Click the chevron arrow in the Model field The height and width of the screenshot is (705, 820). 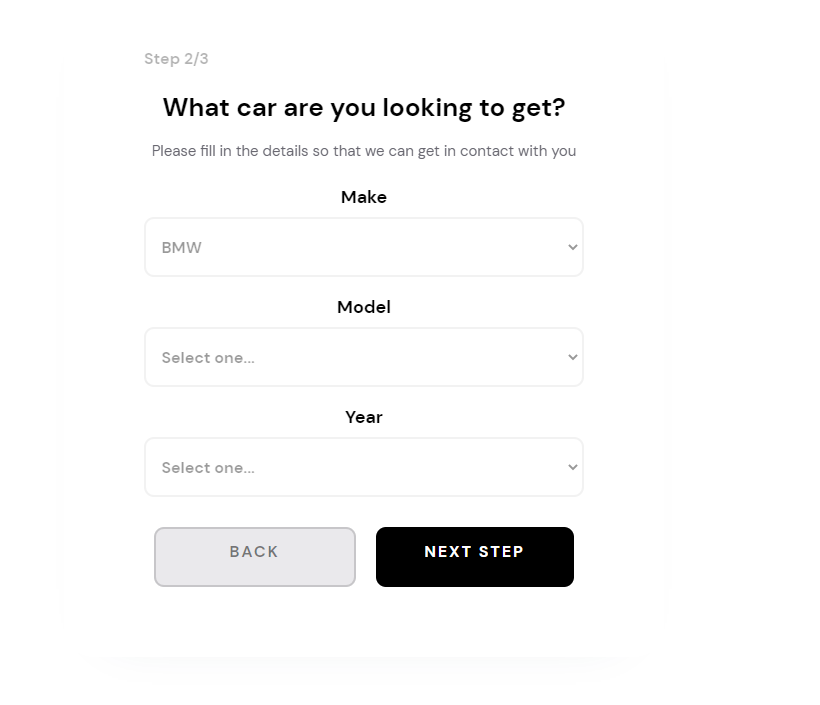(572, 357)
